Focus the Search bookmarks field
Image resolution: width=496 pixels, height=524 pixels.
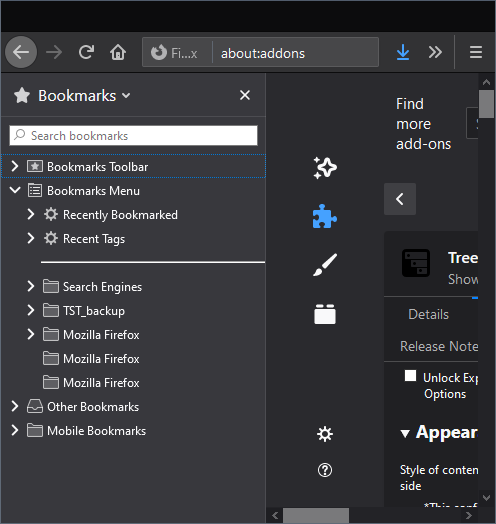[133, 136]
